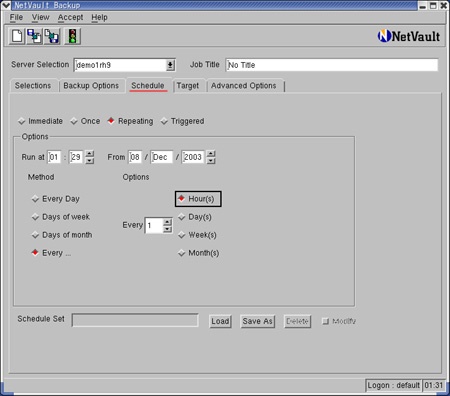Decrease the Every interval value
This screenshot has height=396, width=450.
(167, 229)
